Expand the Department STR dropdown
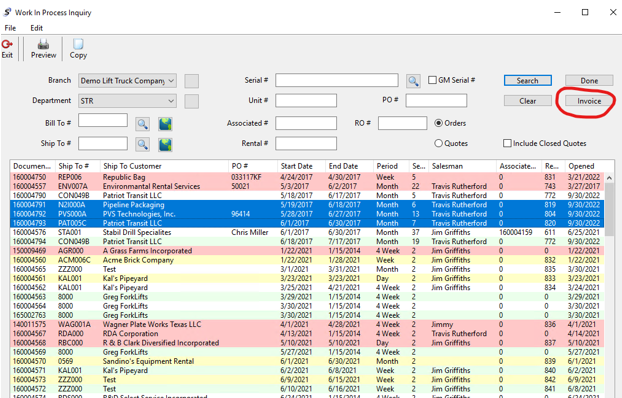Screen dimensions: 622x398 pyautogui.click(x=171, y=101)
